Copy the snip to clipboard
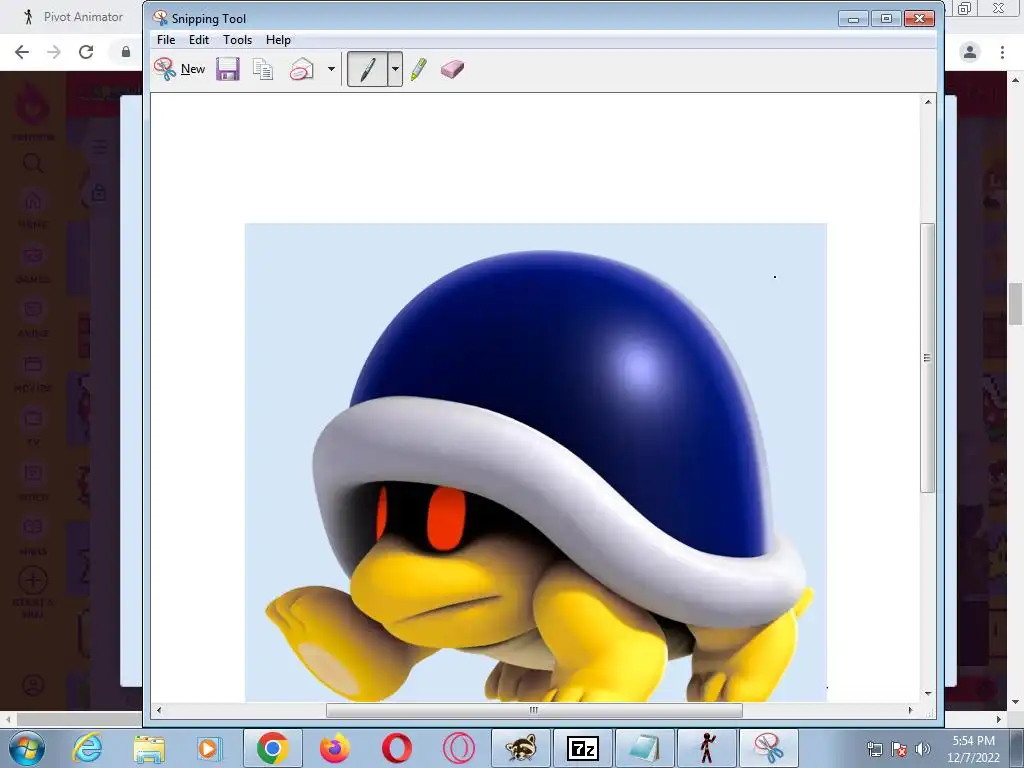The height and width of the screenshot is (768, 1024). click(263, 69)
